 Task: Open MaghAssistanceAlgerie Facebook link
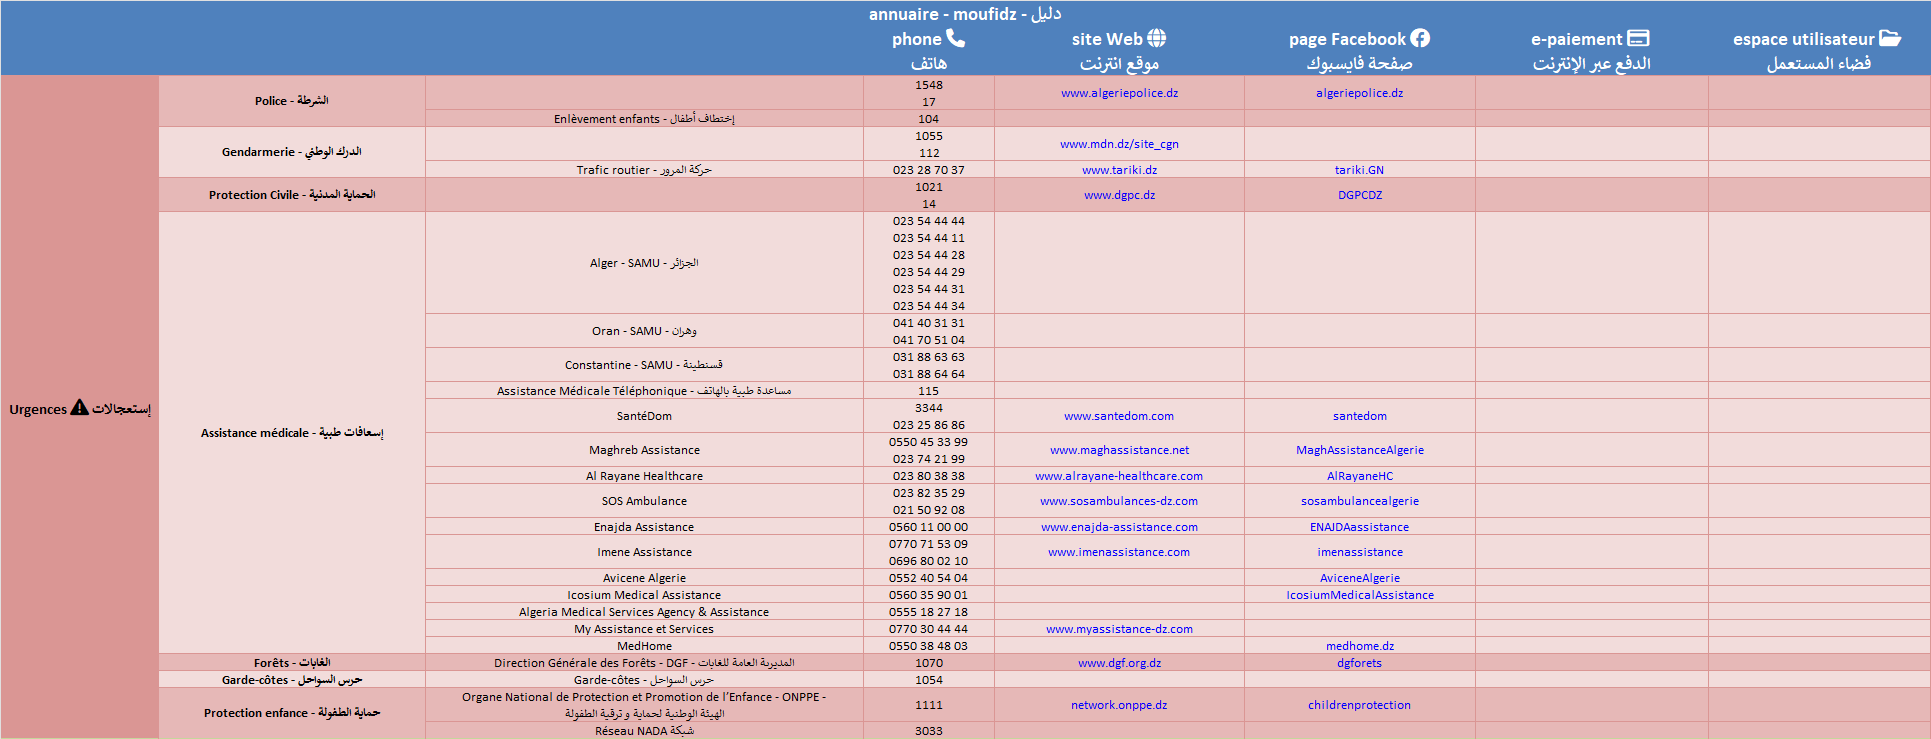1359,450
